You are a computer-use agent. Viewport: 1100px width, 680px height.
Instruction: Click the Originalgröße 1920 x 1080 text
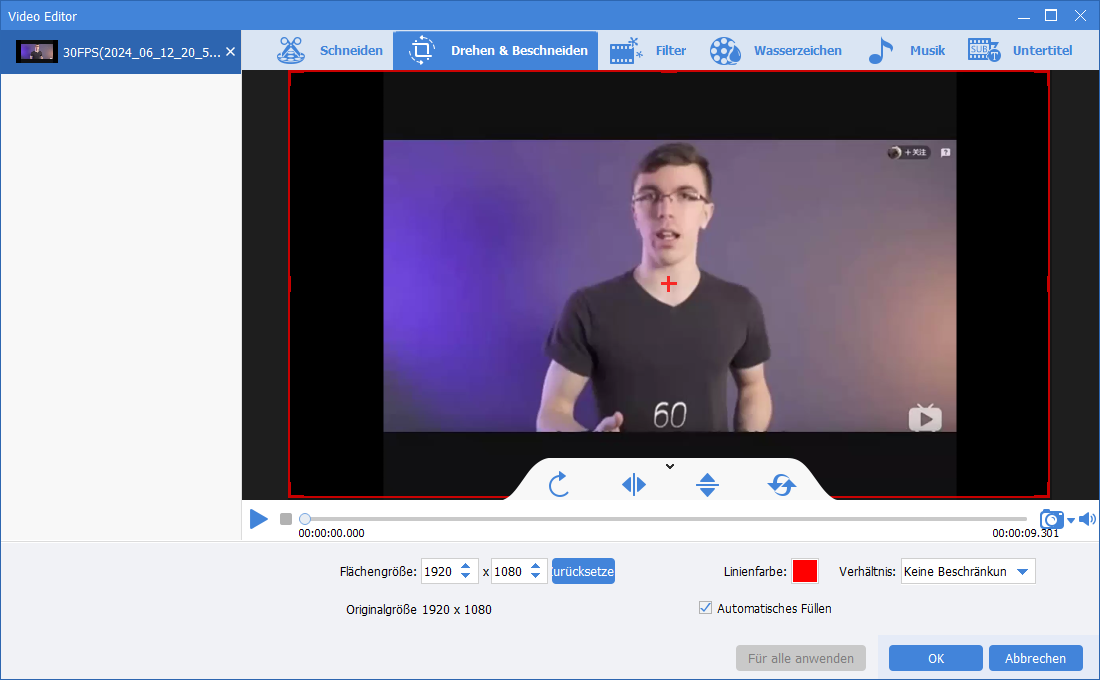coord(419,609)
